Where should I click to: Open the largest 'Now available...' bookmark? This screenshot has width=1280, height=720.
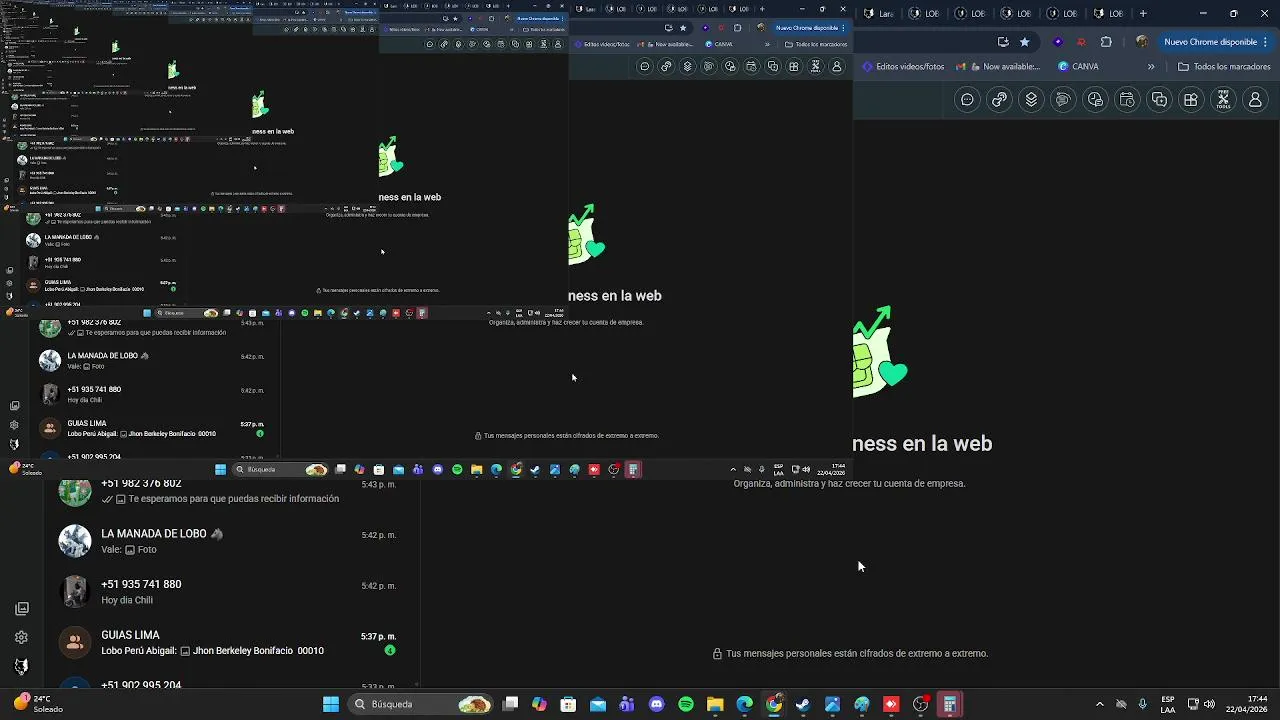coord(998,67)
